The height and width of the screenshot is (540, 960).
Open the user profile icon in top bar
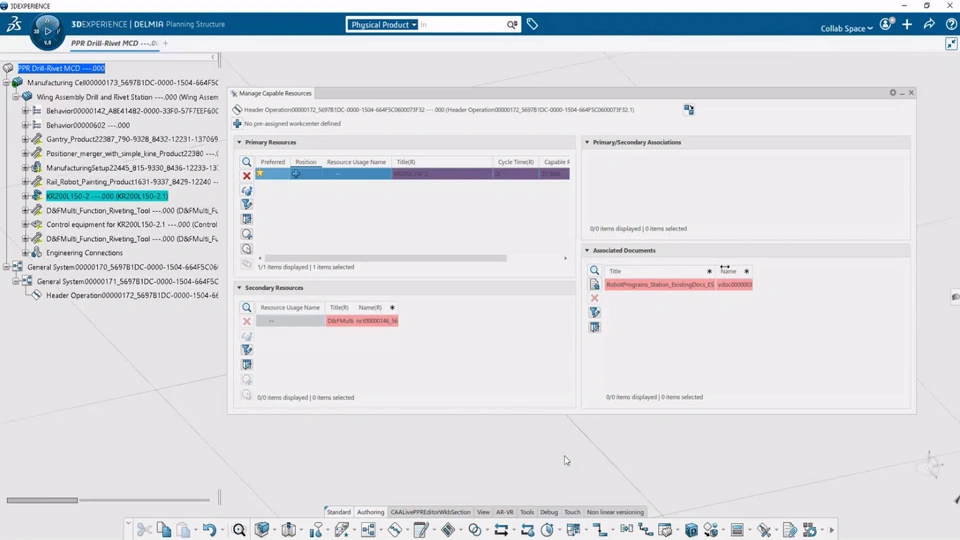point(887,24)
